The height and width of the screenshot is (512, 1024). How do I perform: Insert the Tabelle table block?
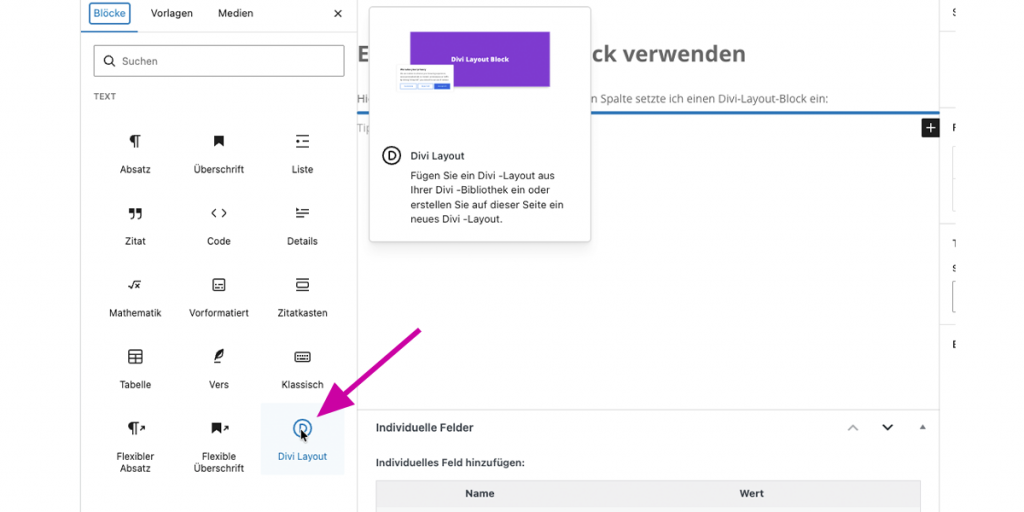[x=135, y=368]
